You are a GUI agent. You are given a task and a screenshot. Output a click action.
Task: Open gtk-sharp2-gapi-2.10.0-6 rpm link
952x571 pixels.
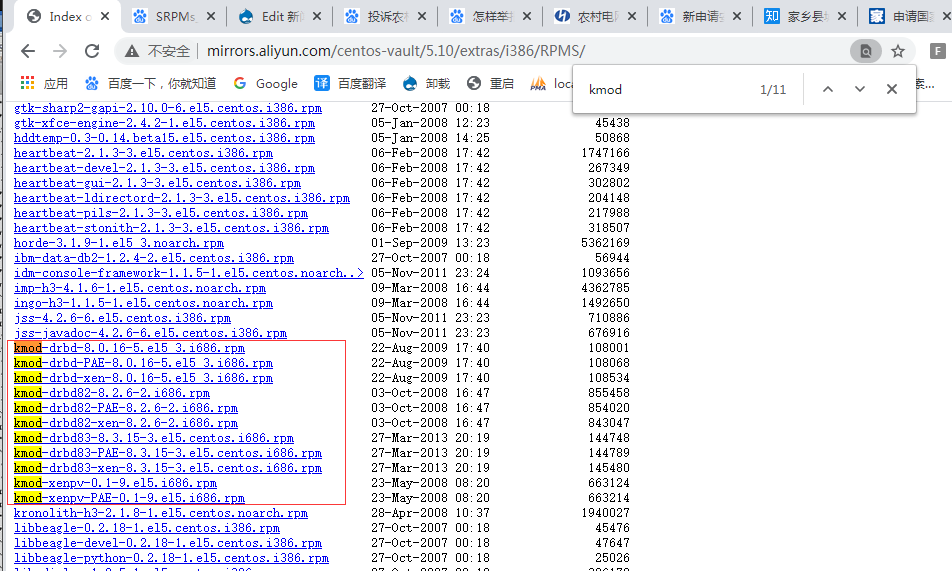pos(168,108)
